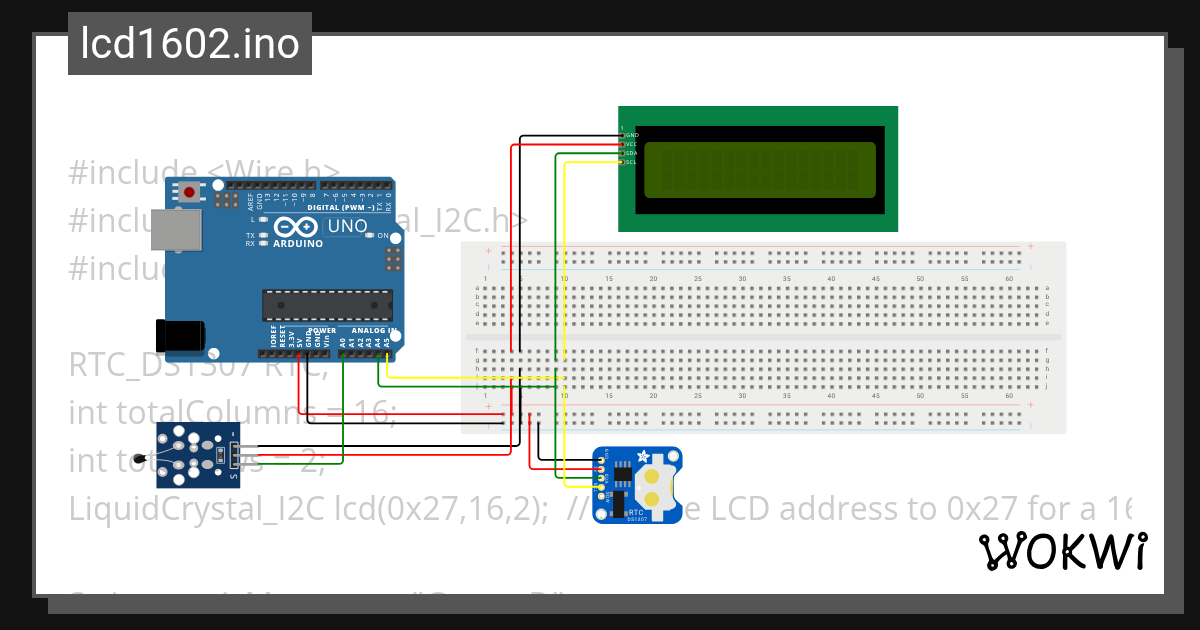Click the 5V pin on the POWER header
This screenshot has height=630, width=1200.
click(299, 353)
